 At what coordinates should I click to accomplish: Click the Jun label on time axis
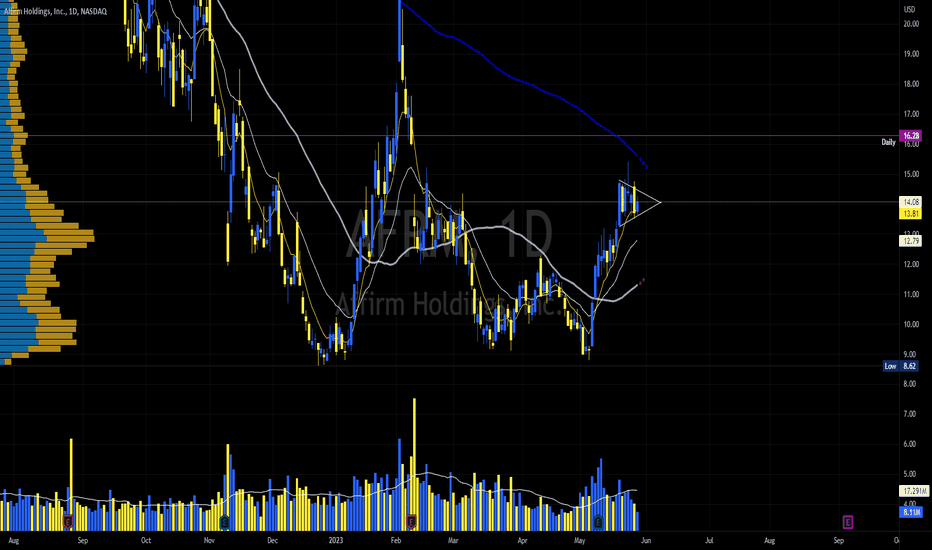click(646, 540)
